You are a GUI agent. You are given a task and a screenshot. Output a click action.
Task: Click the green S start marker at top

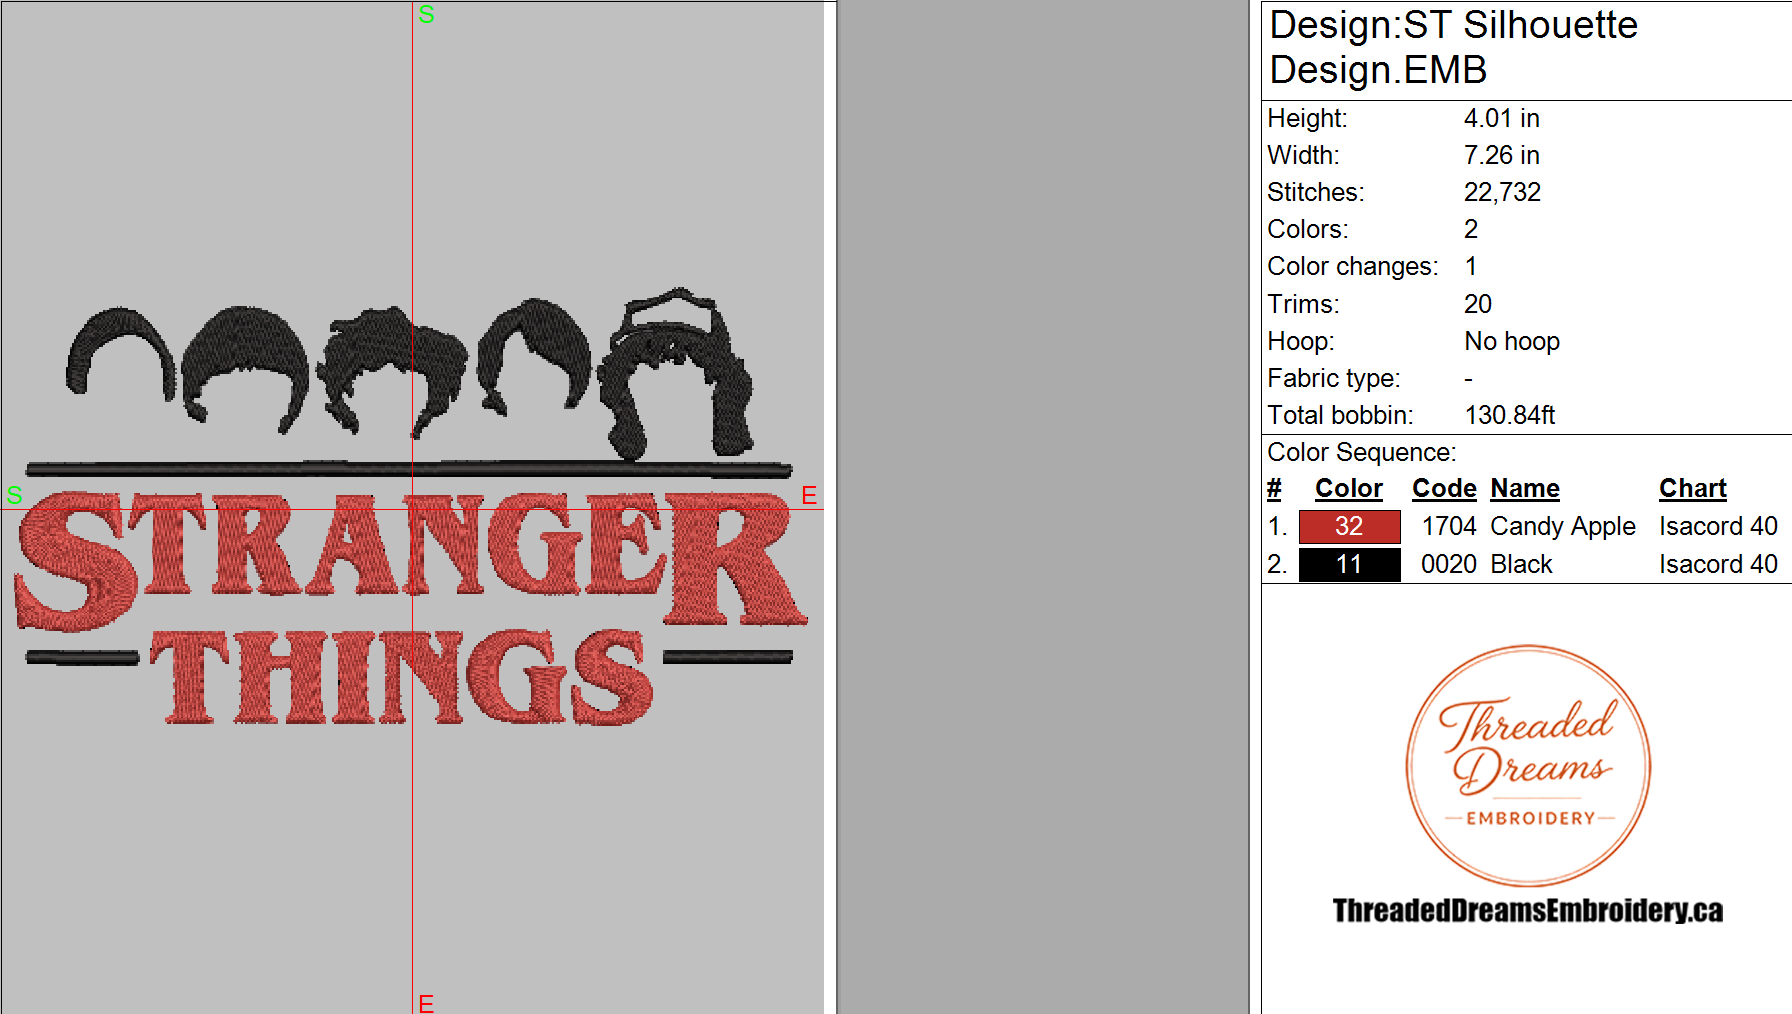[427, 14]
